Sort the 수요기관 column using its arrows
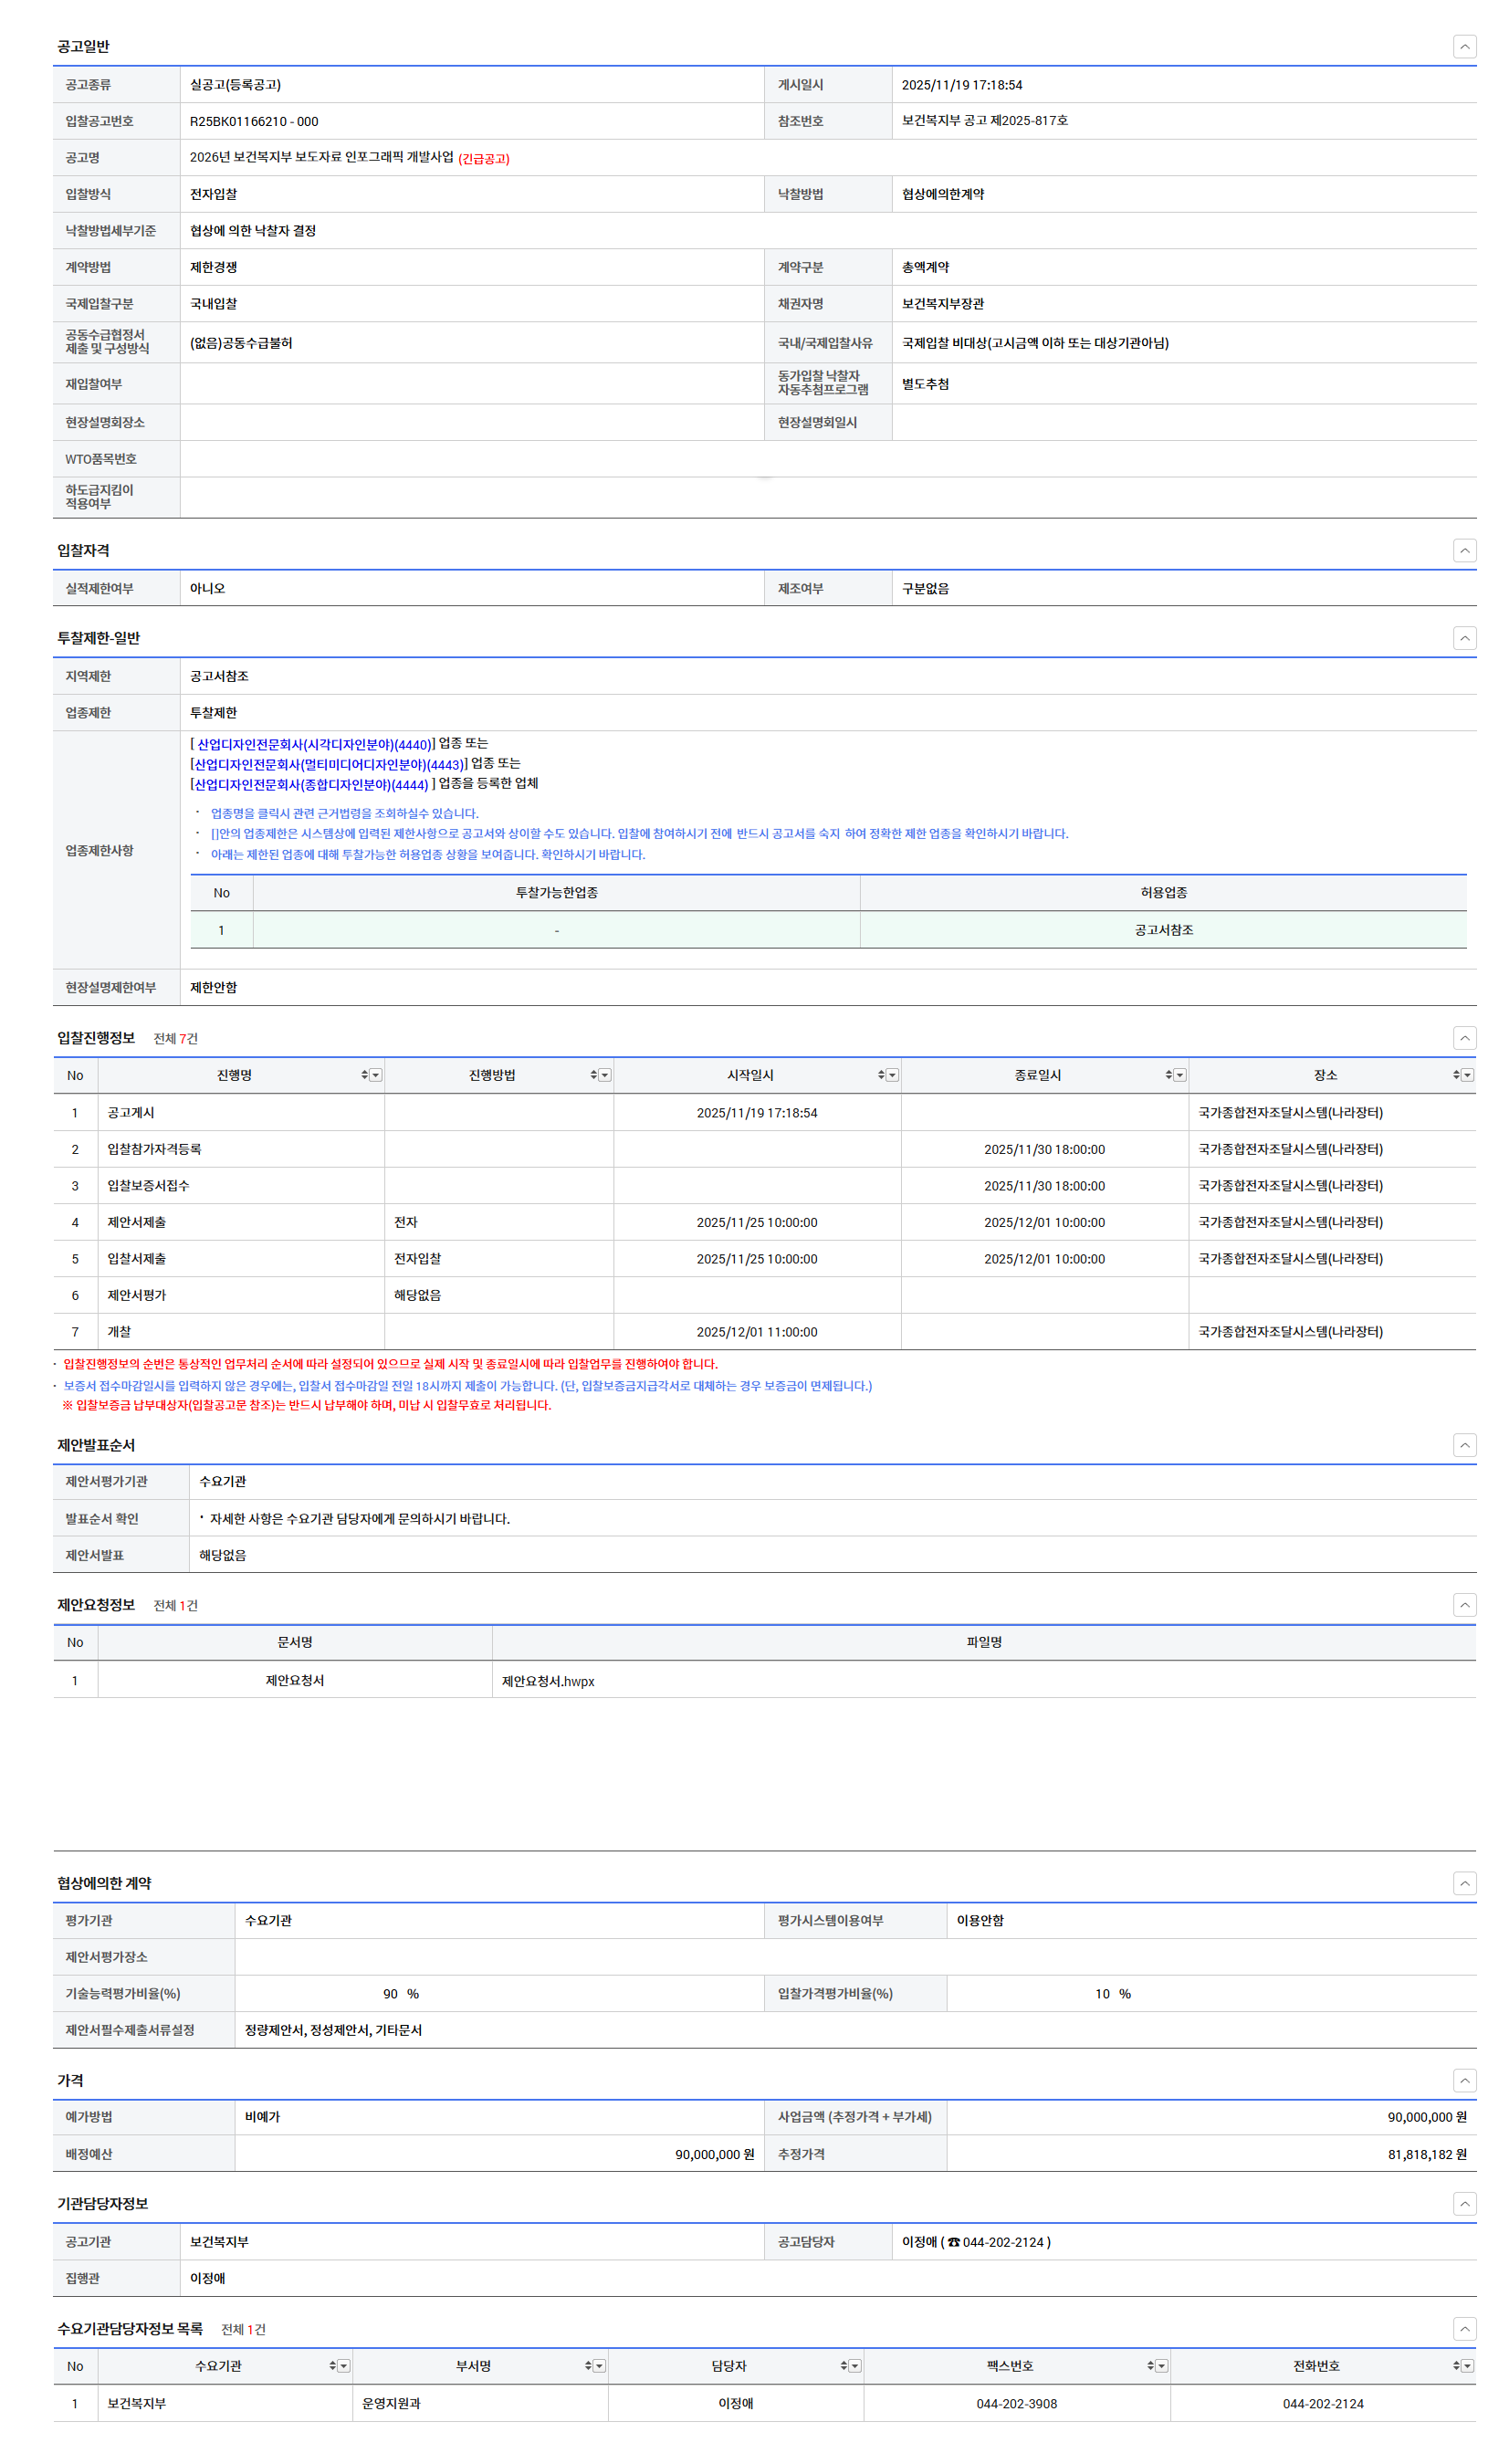 coord(332,2365)
